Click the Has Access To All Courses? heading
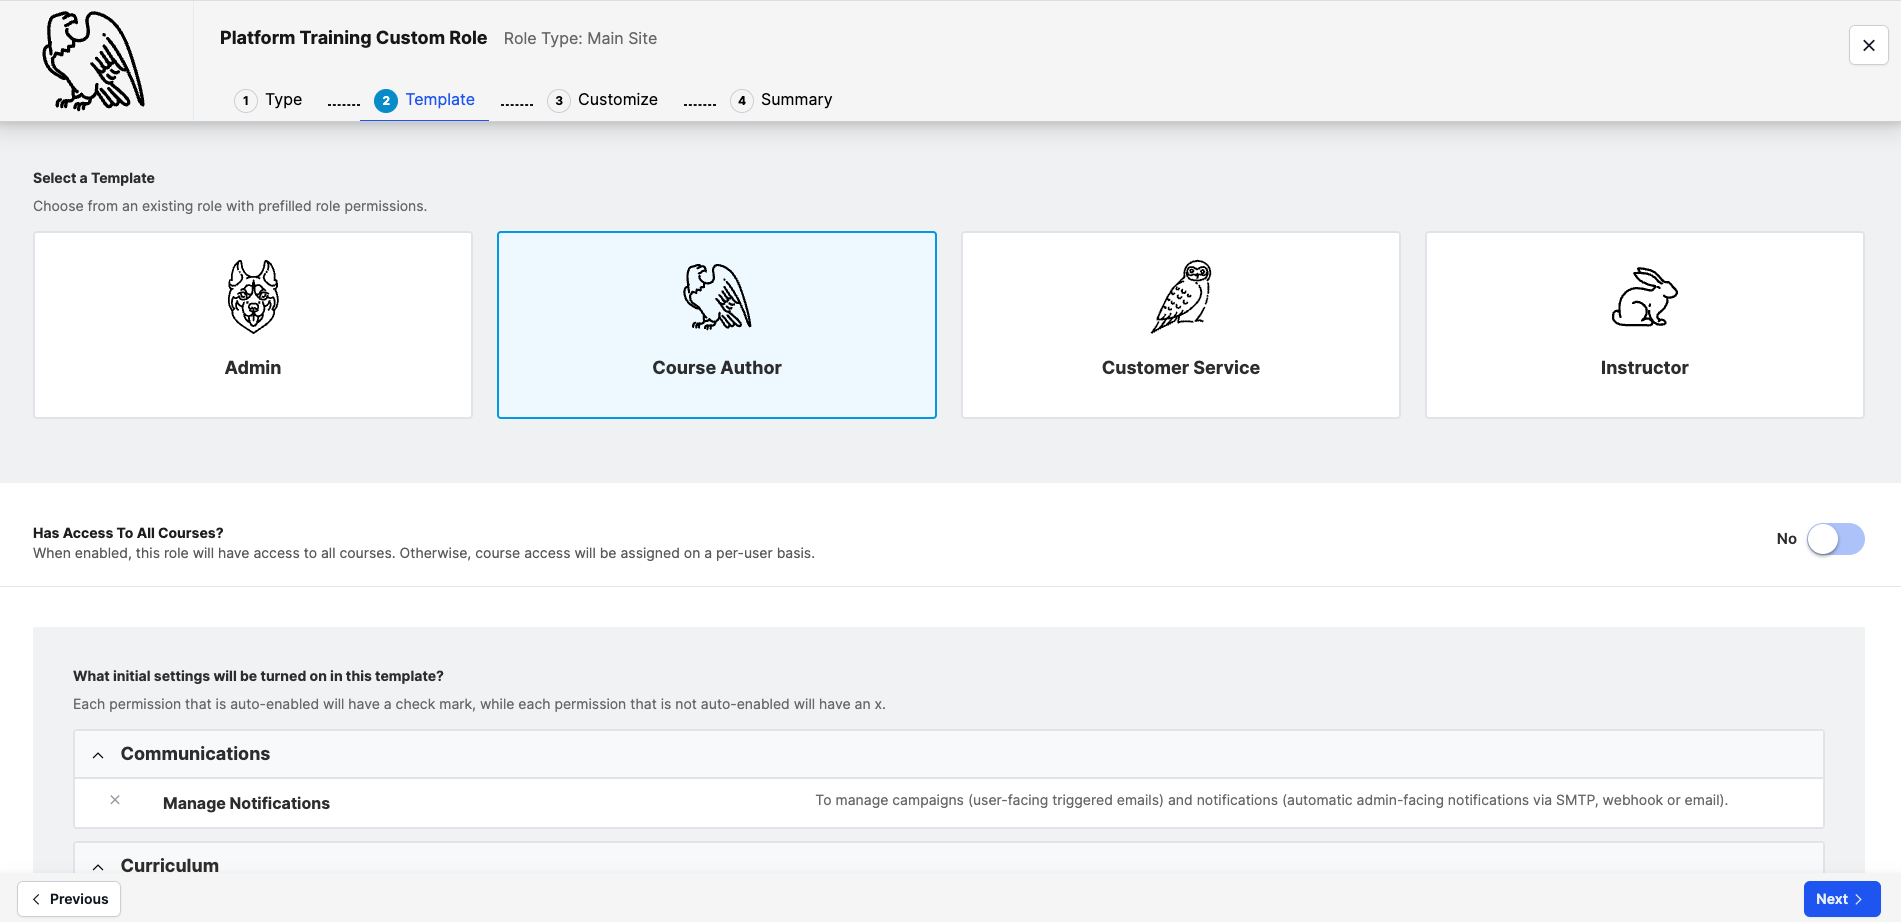Viewport: 1901px width, 922px height. [x=128, y=533]
